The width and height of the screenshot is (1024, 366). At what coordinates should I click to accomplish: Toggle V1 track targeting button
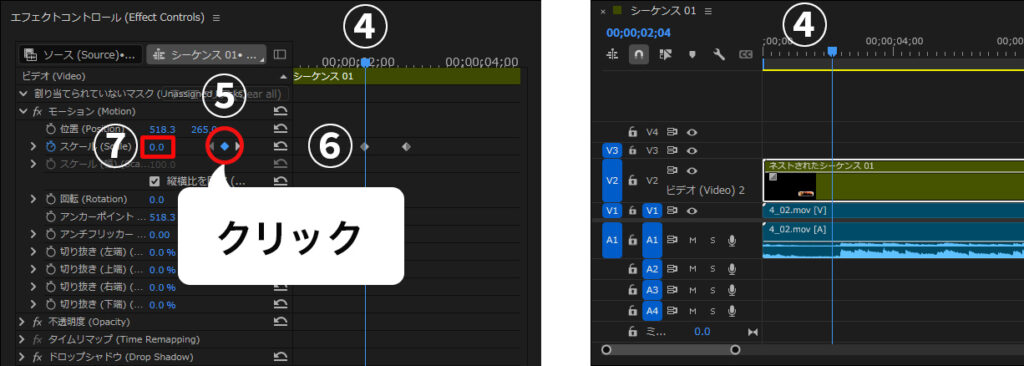tap(652, 210)
